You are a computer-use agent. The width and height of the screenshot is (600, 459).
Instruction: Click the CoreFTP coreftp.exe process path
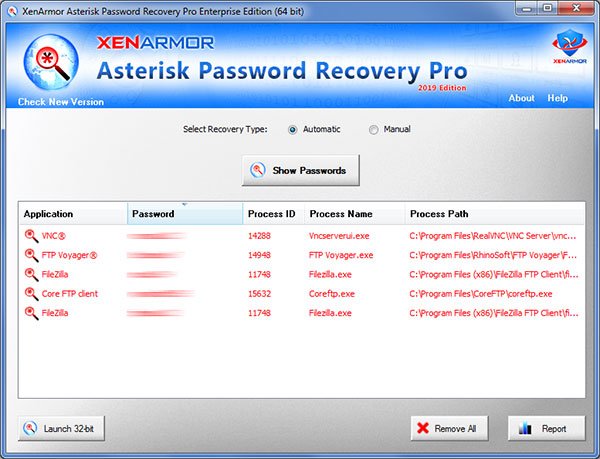481,294
